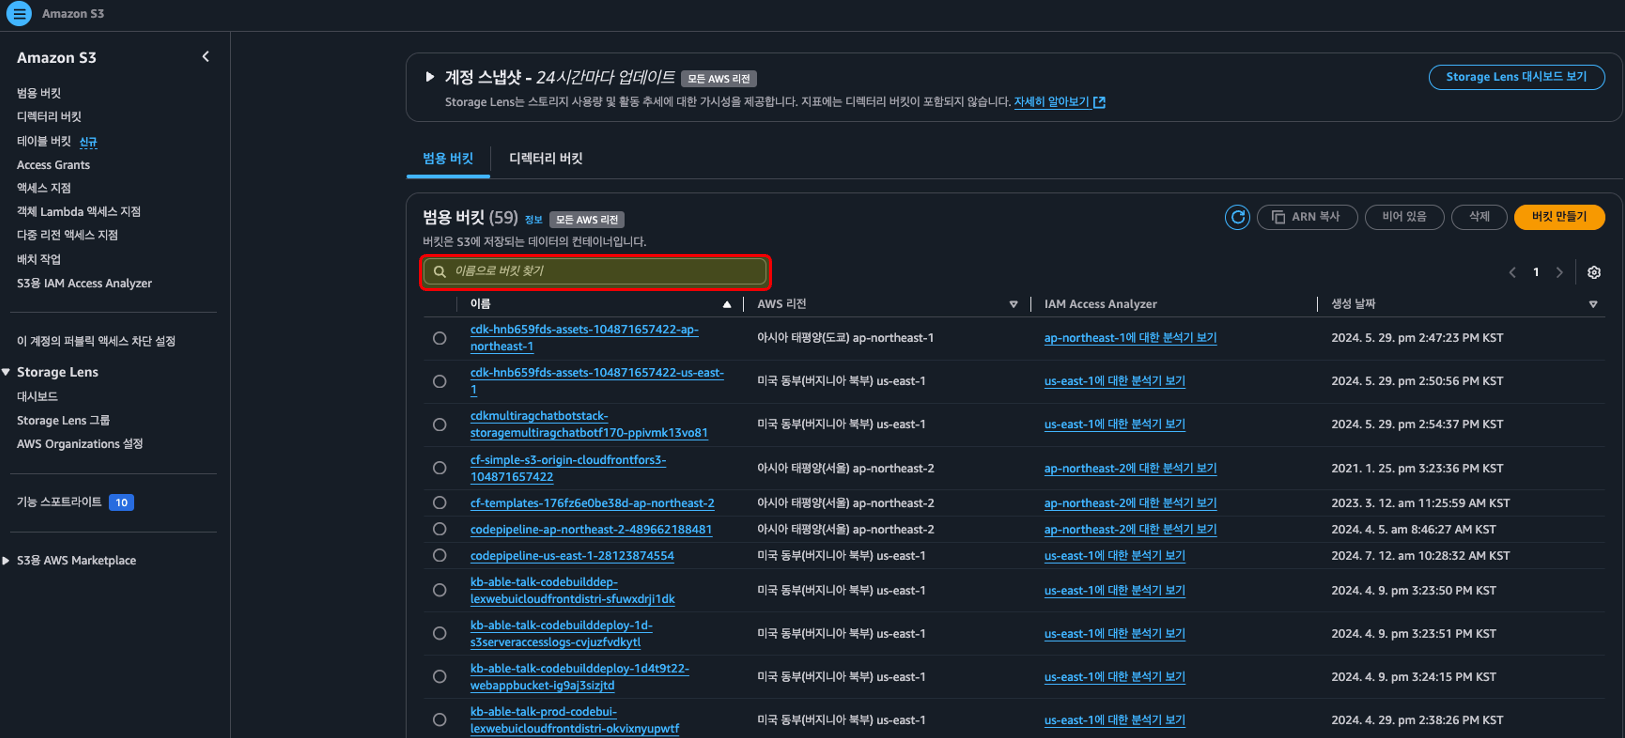
Task: Open 자세히 알아보기 link
Action: [1051, 102]
